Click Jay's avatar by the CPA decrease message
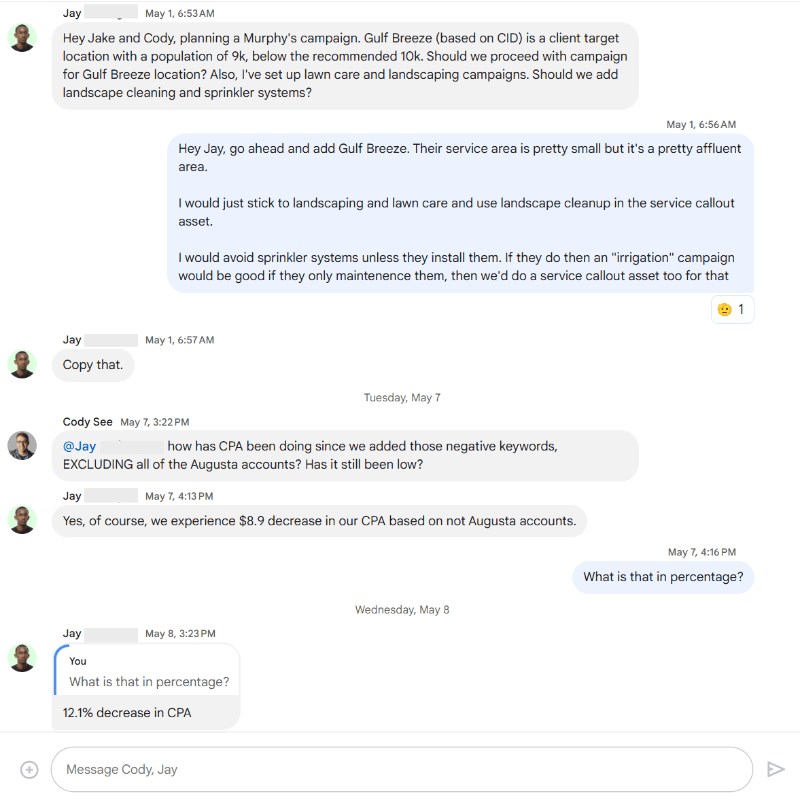800x800 pixels. click(x=22, y=521)
